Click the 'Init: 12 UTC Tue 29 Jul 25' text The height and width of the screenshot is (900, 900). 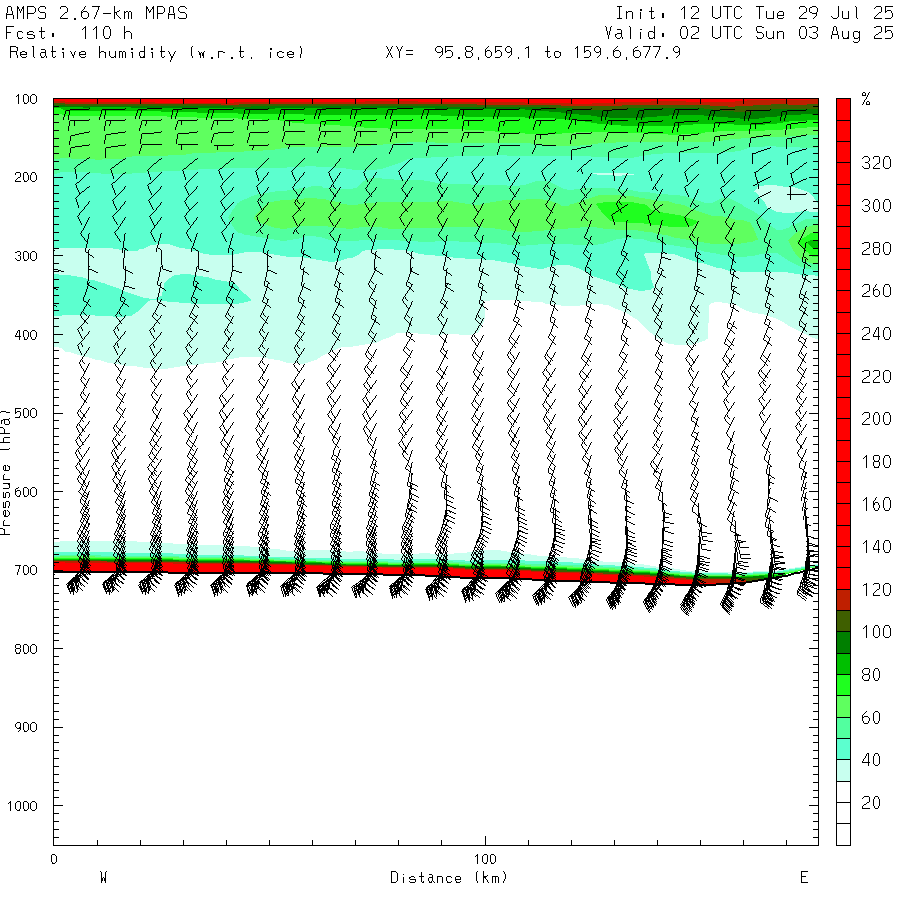pyautogui.click(x=755, y=13)
